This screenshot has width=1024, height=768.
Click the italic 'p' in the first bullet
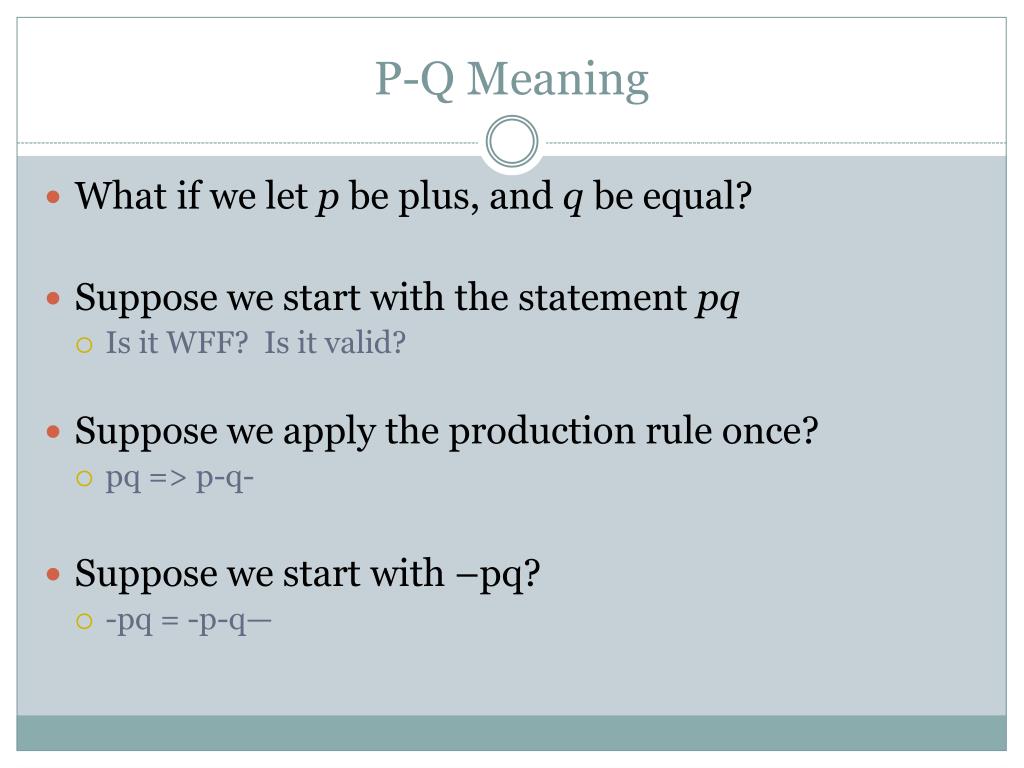pos(328,199)
